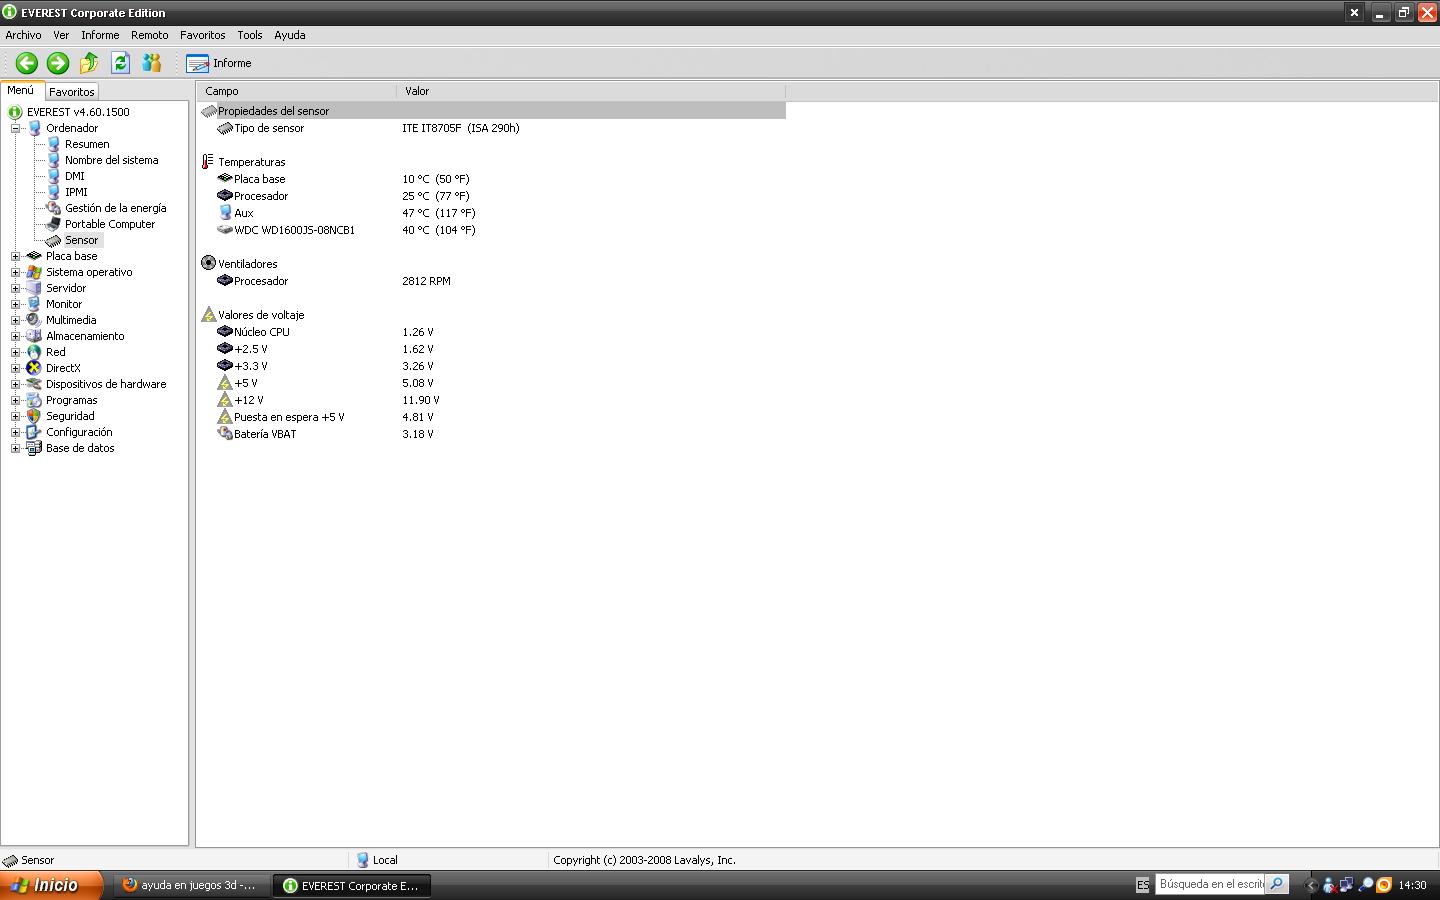1440x900 pixels.
Task: Click the Refresh toolbar icon
Action: 120,63
